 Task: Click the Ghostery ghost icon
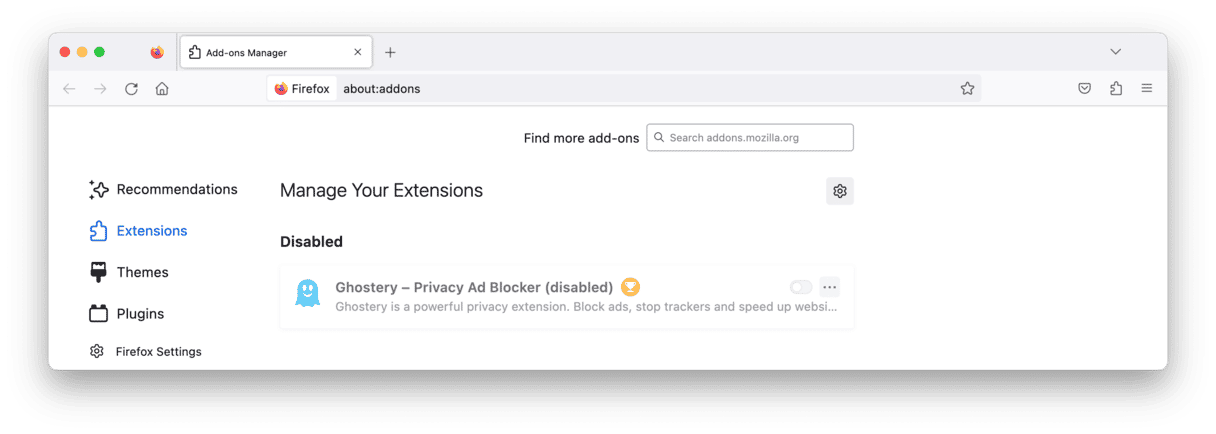[x=308, y=293]
